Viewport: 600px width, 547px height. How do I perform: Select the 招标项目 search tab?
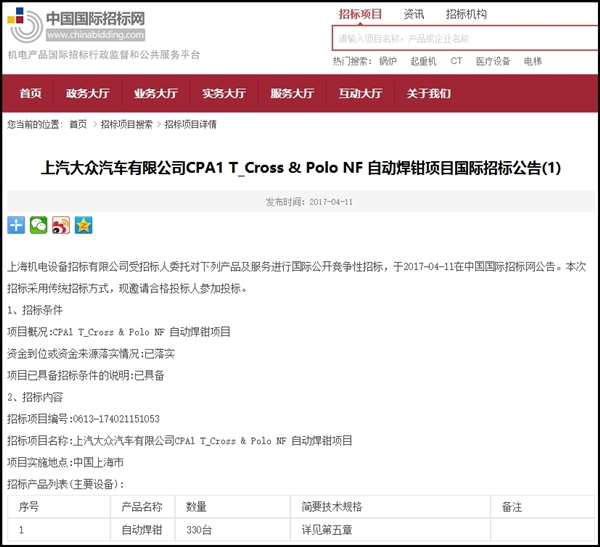pos(360,14)
